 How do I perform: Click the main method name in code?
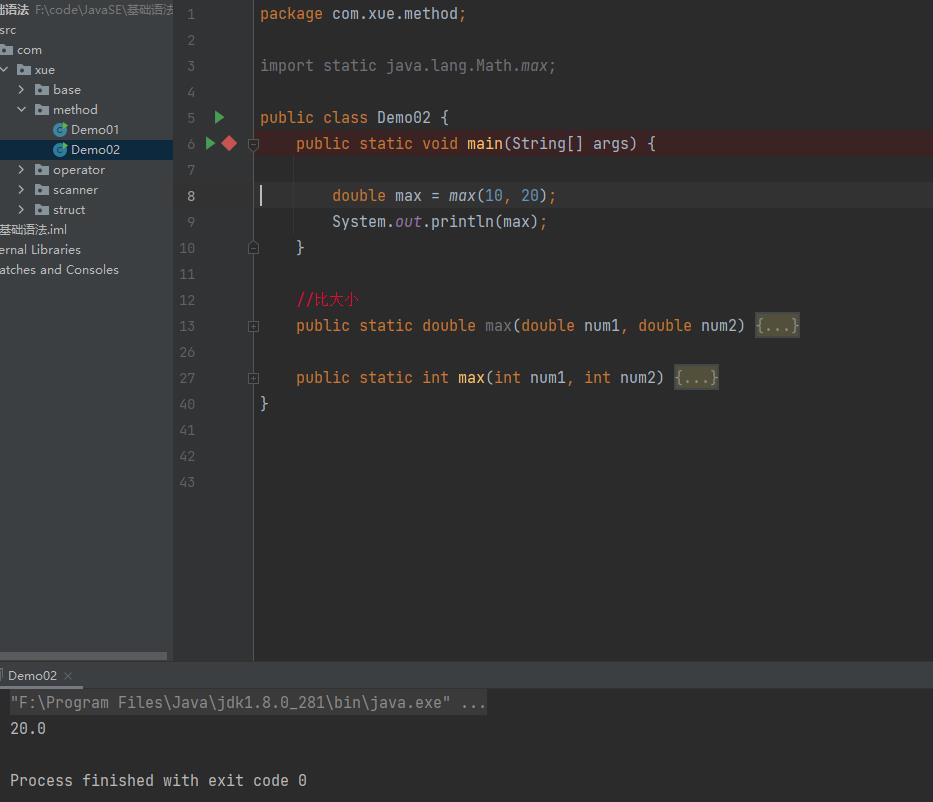484,143
